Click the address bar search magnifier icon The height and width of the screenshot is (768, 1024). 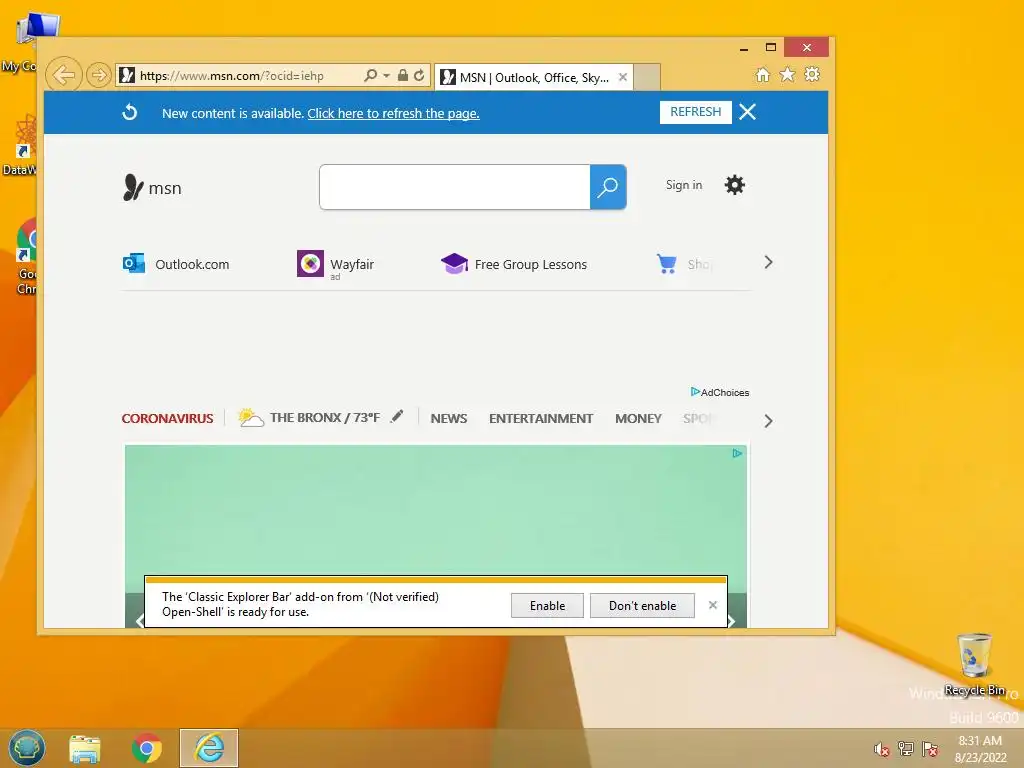(370, 75)
